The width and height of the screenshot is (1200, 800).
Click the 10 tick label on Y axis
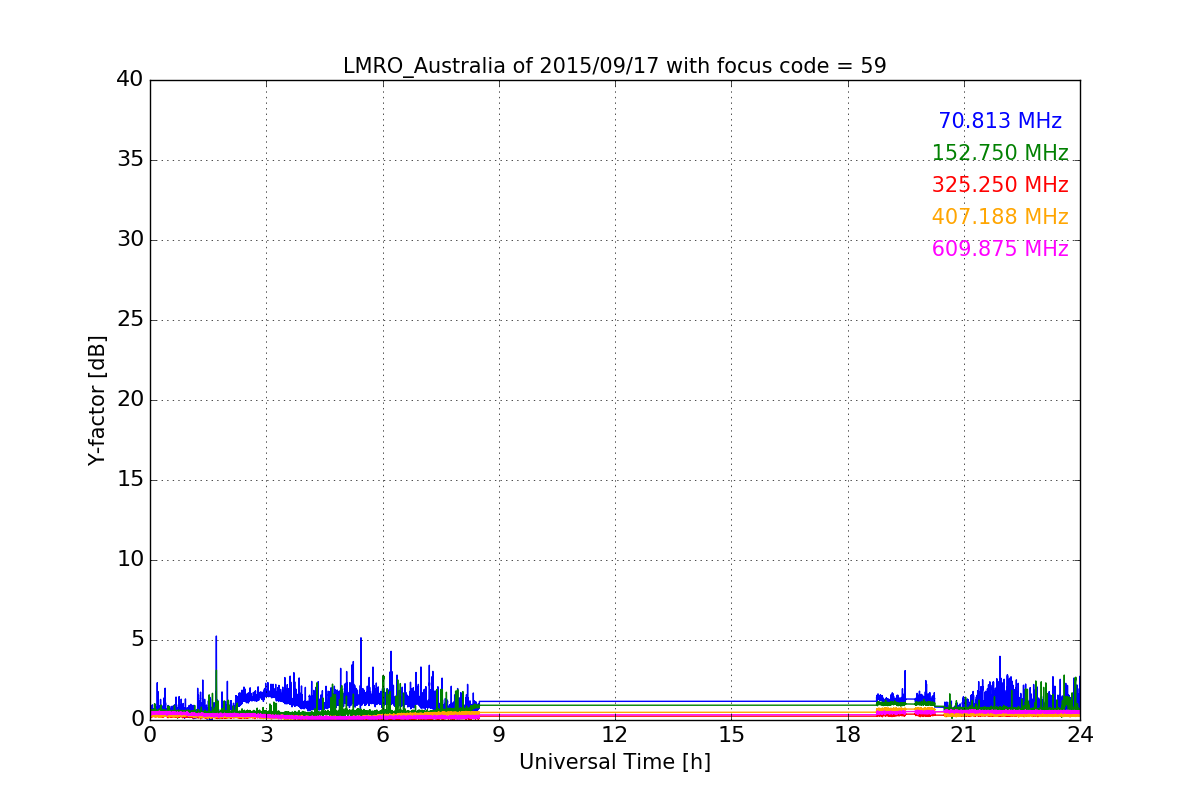[x=130, y=560]
